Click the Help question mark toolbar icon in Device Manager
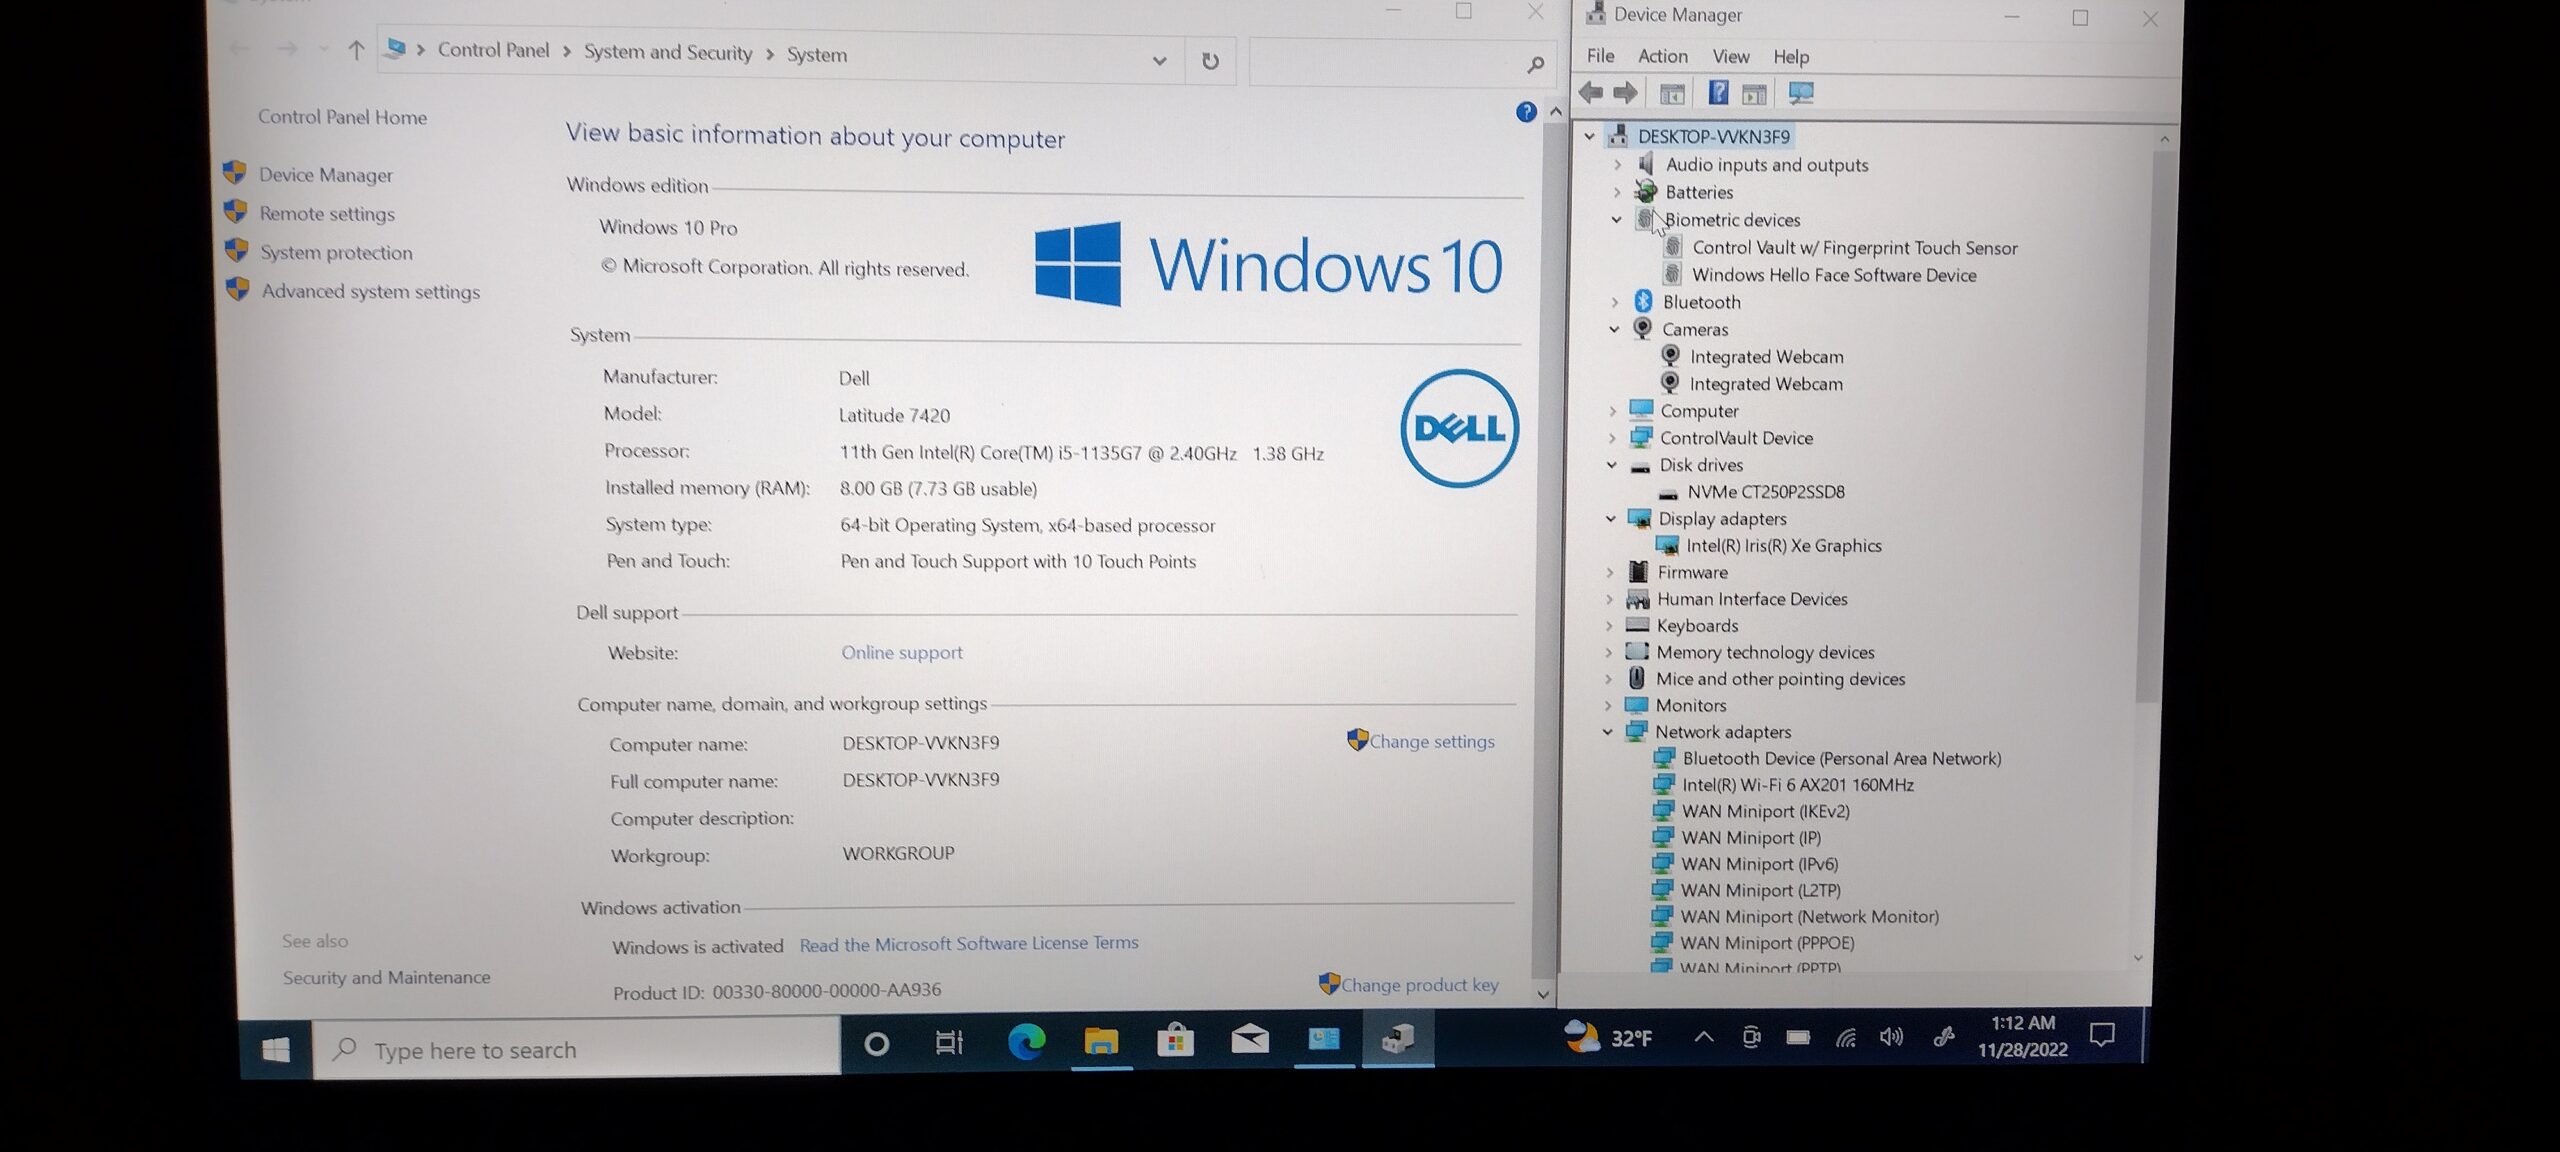Viewport: 2560px width, 1152px height. 1718,93
